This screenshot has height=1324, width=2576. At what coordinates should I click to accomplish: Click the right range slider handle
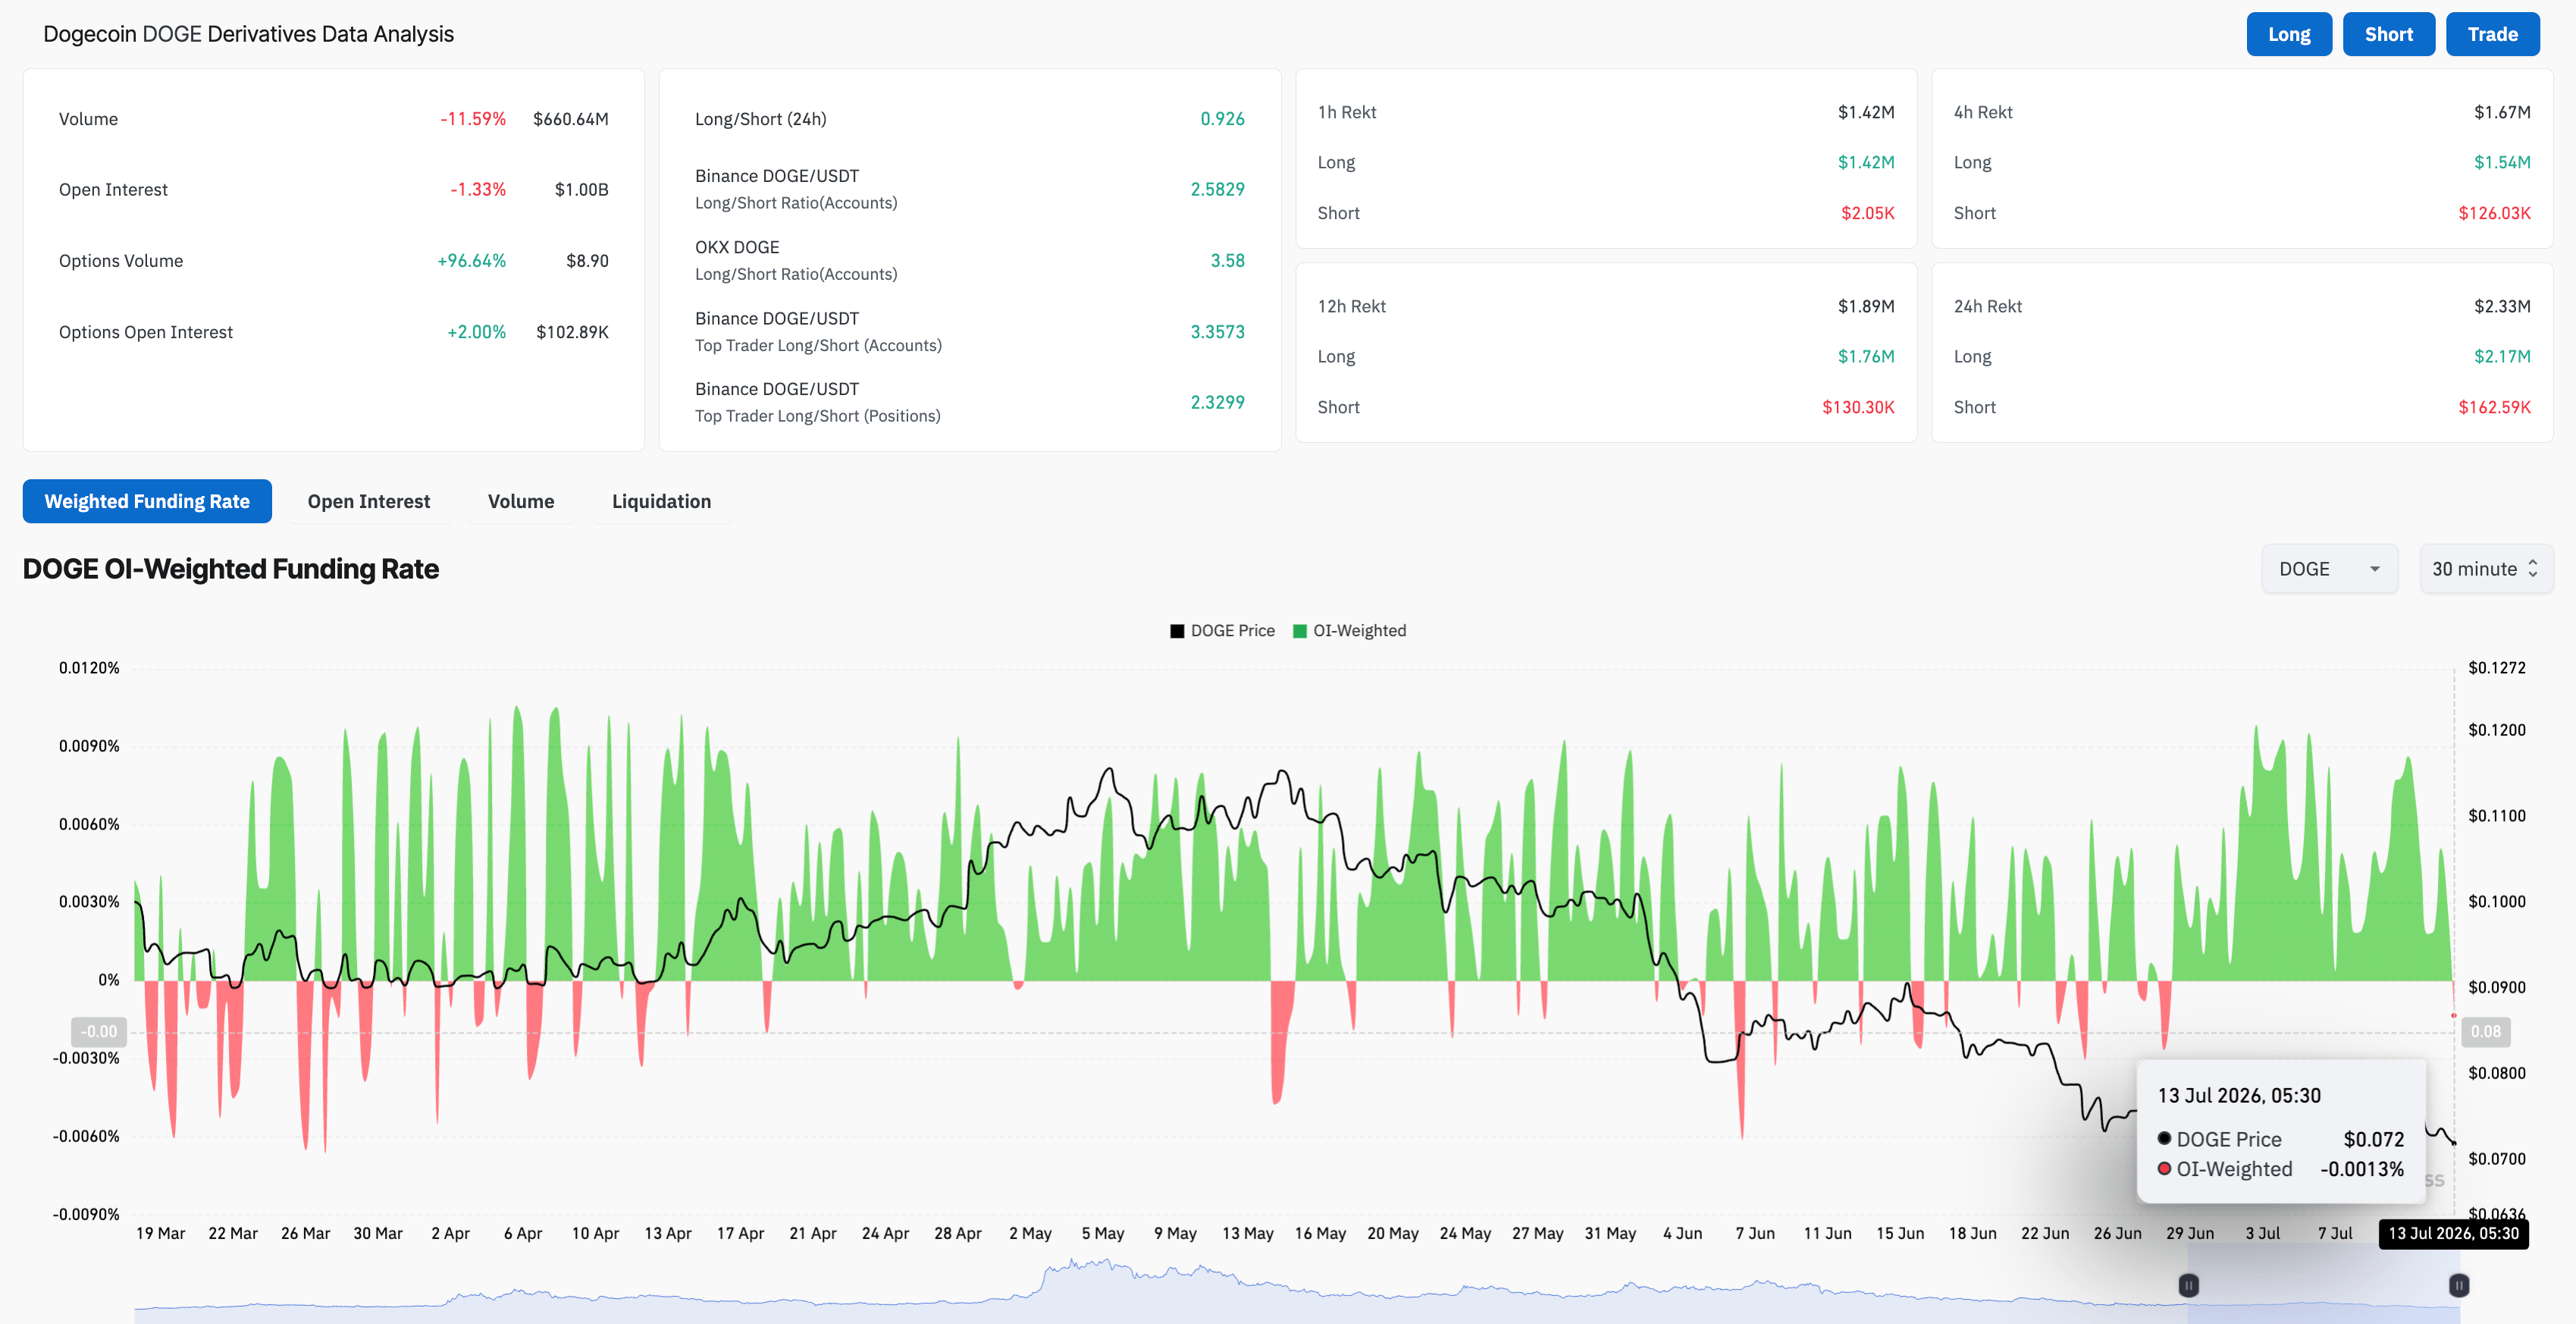[2458, 1285]
